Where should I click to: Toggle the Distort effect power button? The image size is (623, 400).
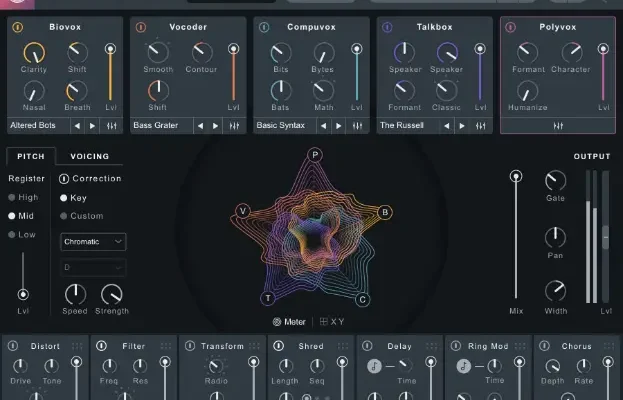(14, 346)
